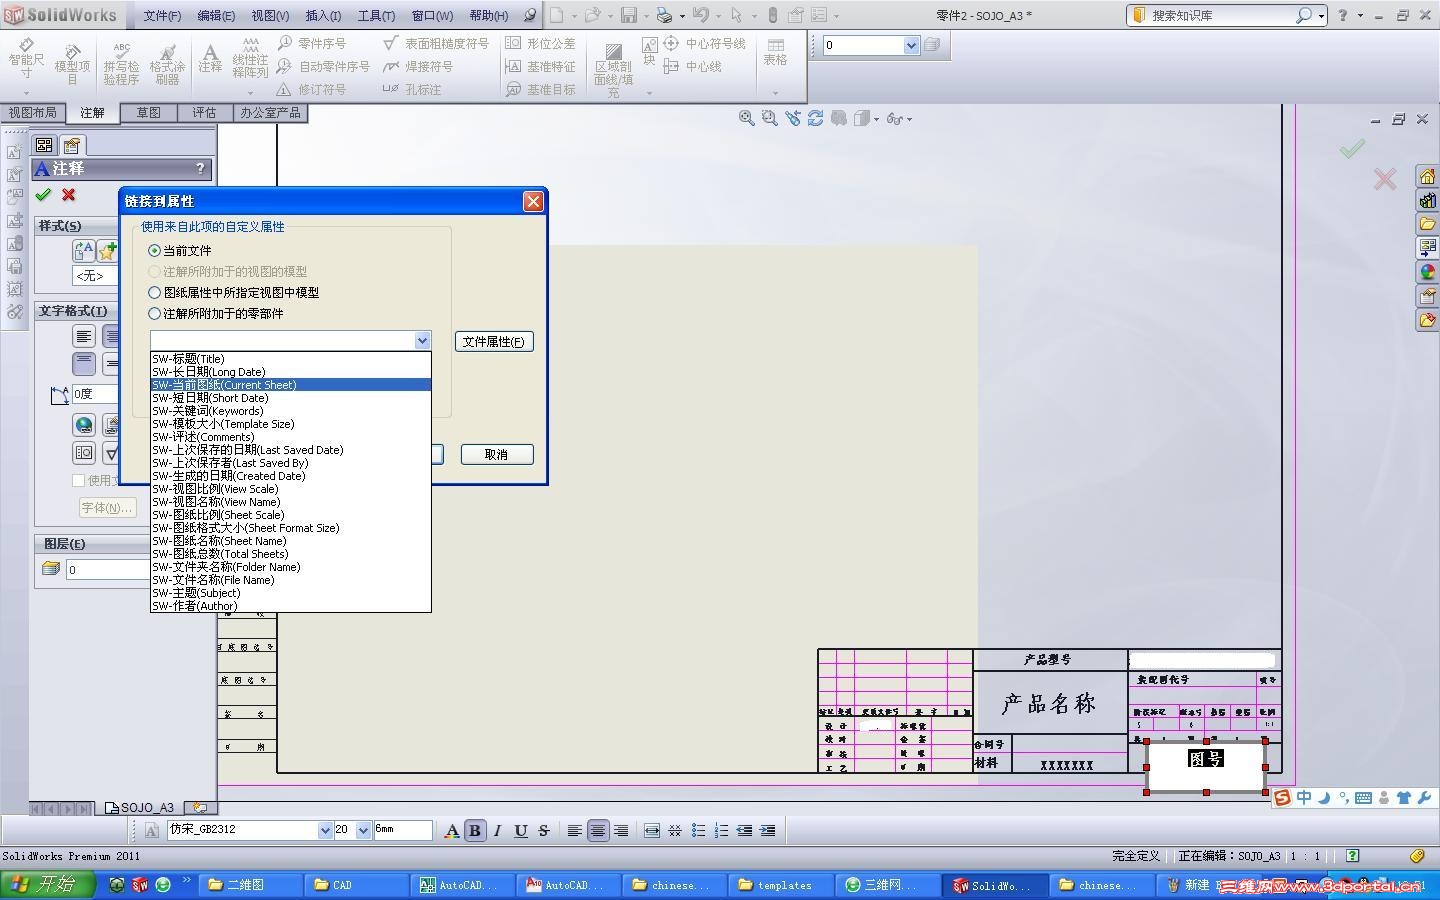Insert a 焊接符号 weld symbol

(x=418, y=66)
